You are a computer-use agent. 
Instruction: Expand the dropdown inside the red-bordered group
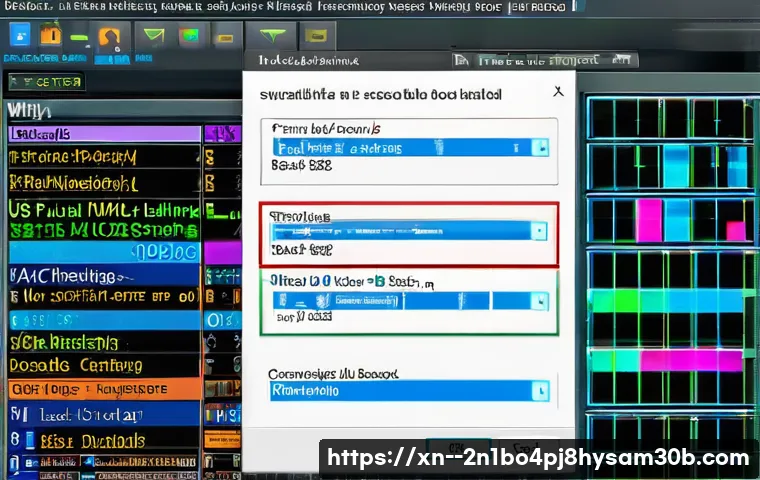[540, 231]
